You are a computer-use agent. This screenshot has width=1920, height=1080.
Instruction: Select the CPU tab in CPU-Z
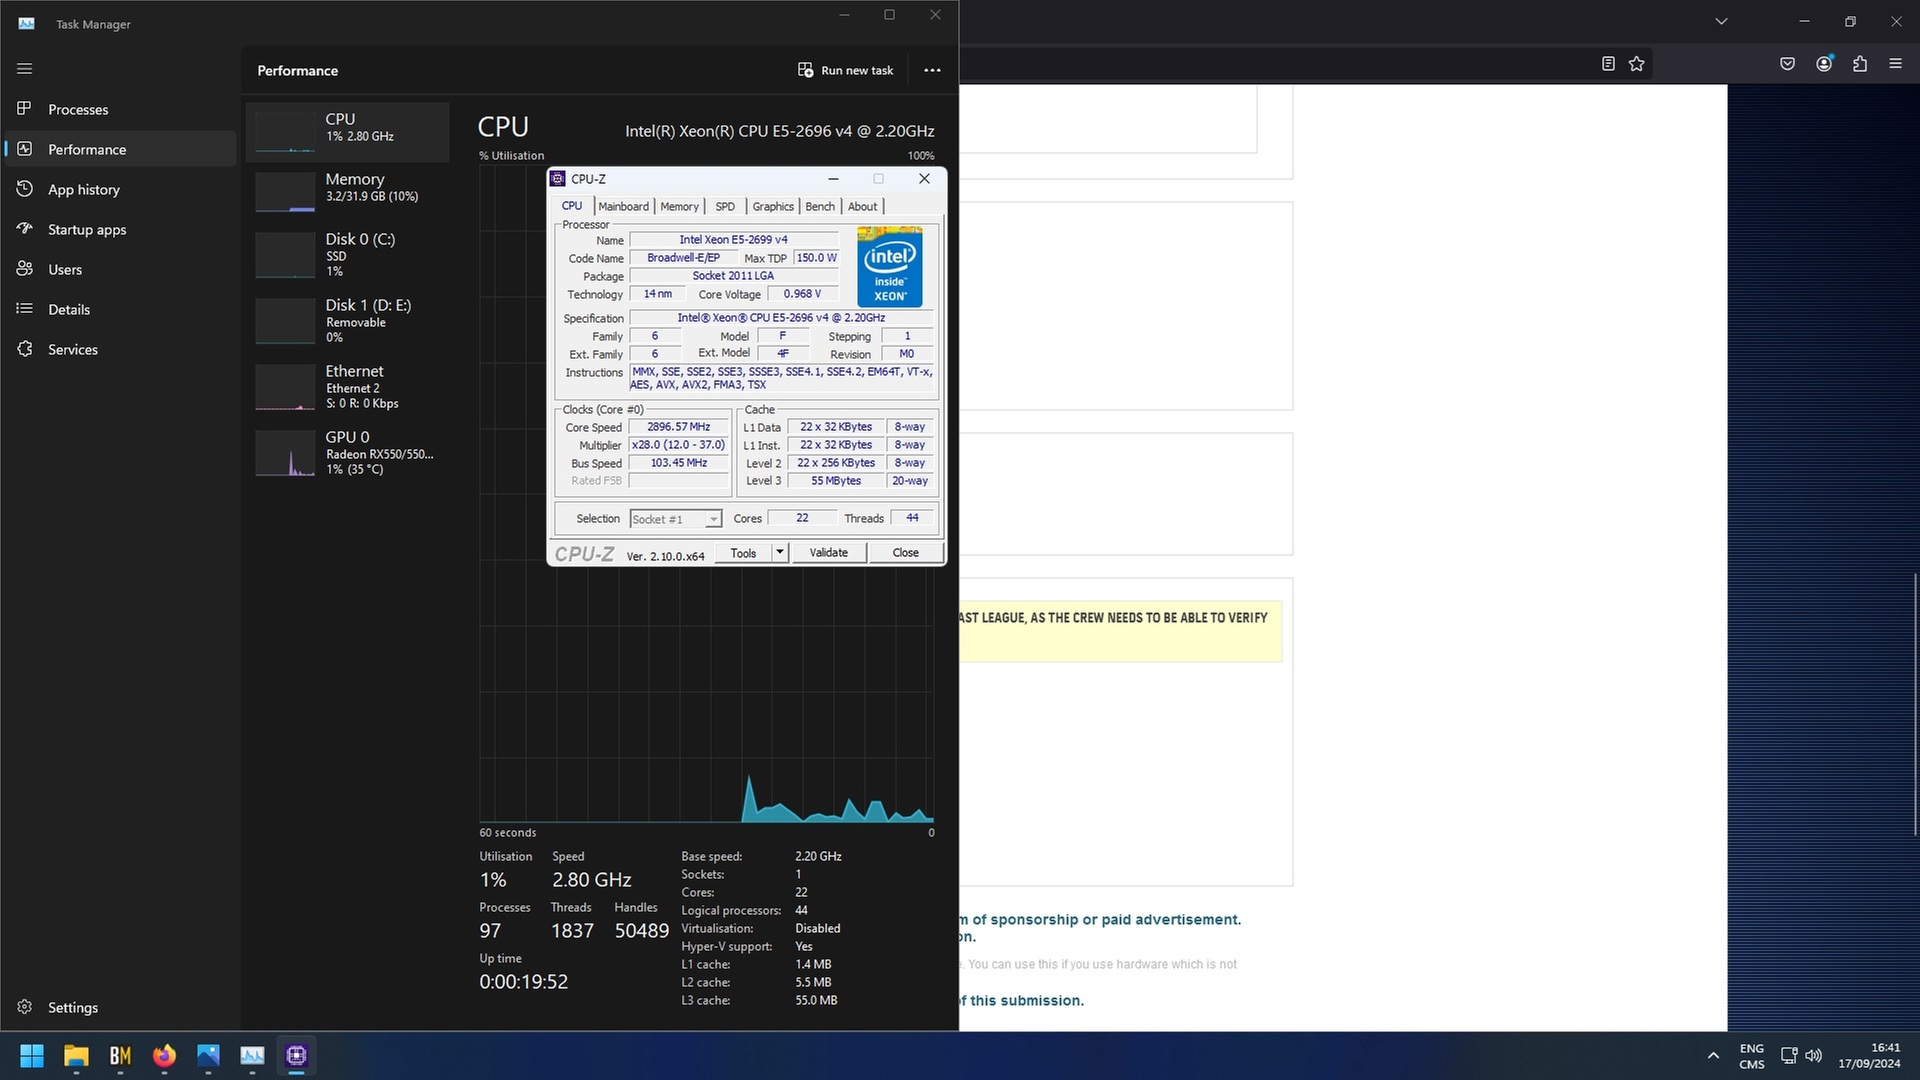point(572,205)
